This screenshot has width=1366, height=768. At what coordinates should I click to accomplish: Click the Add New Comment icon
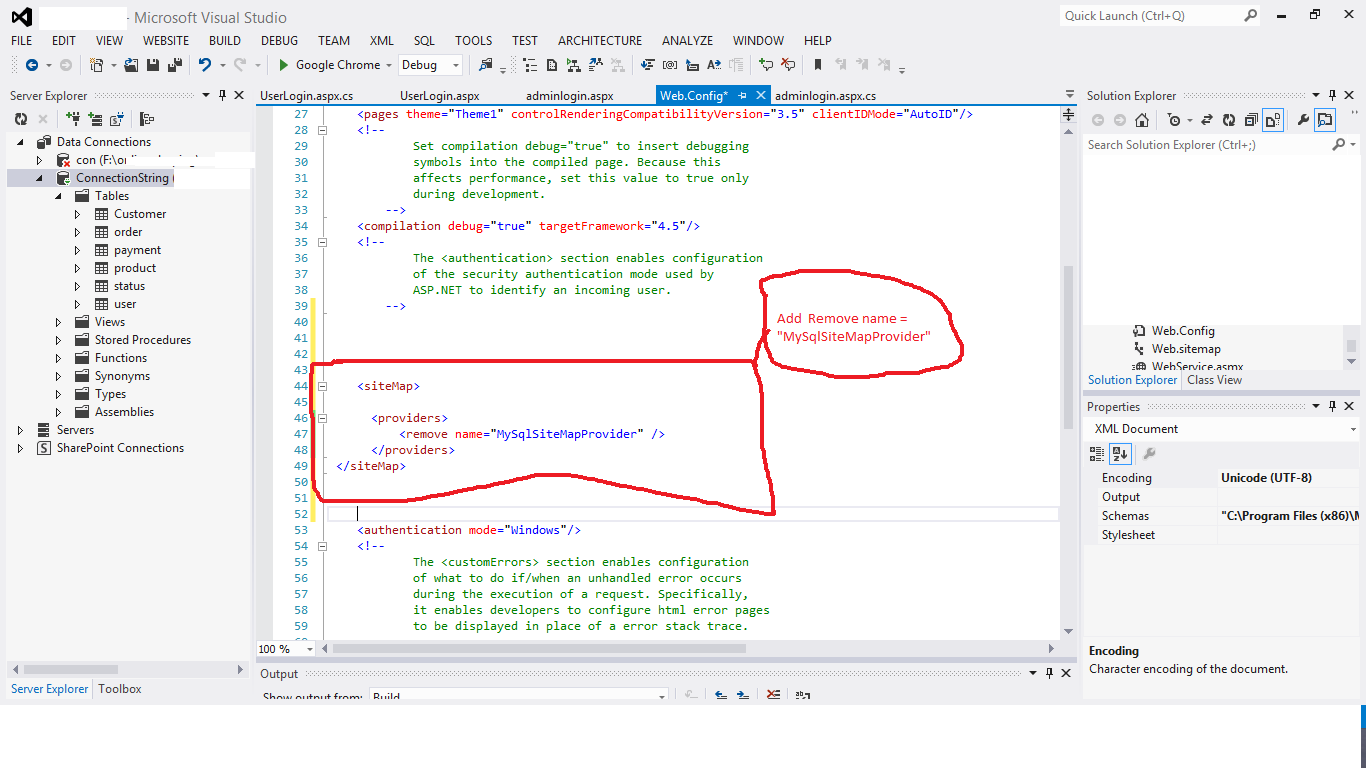(x=767, y=65)
